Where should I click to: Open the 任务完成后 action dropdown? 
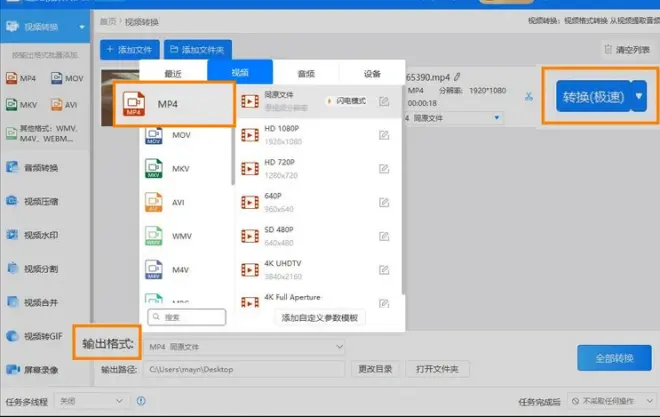(x=610, y=400)
